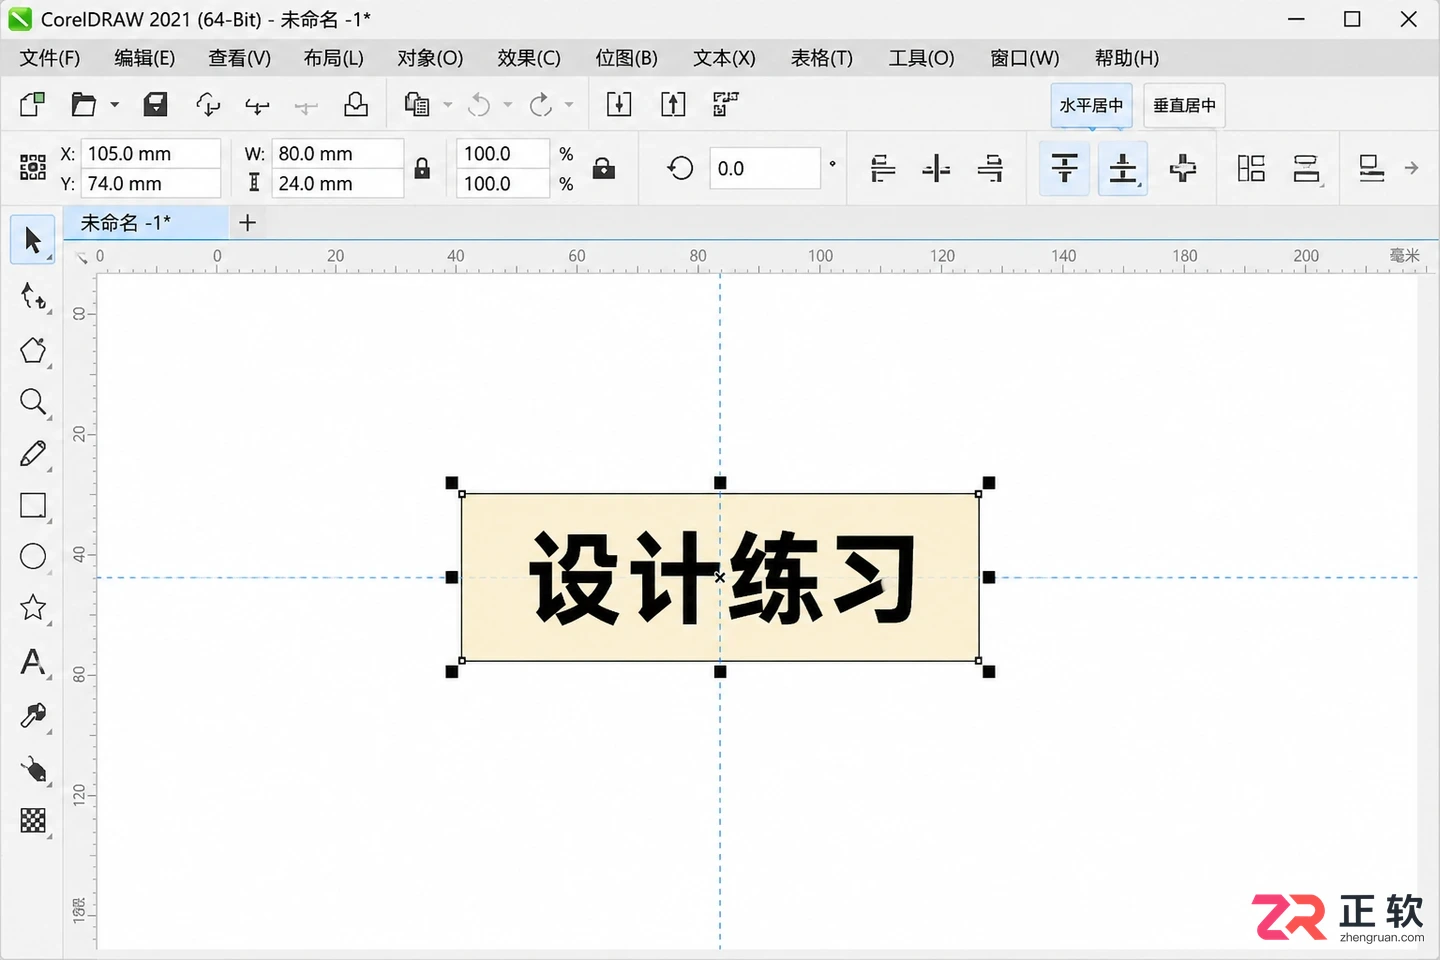Screen dimensions: 1440x960
Task: Open the 对象(O) menu
Action: coord(430,58)
